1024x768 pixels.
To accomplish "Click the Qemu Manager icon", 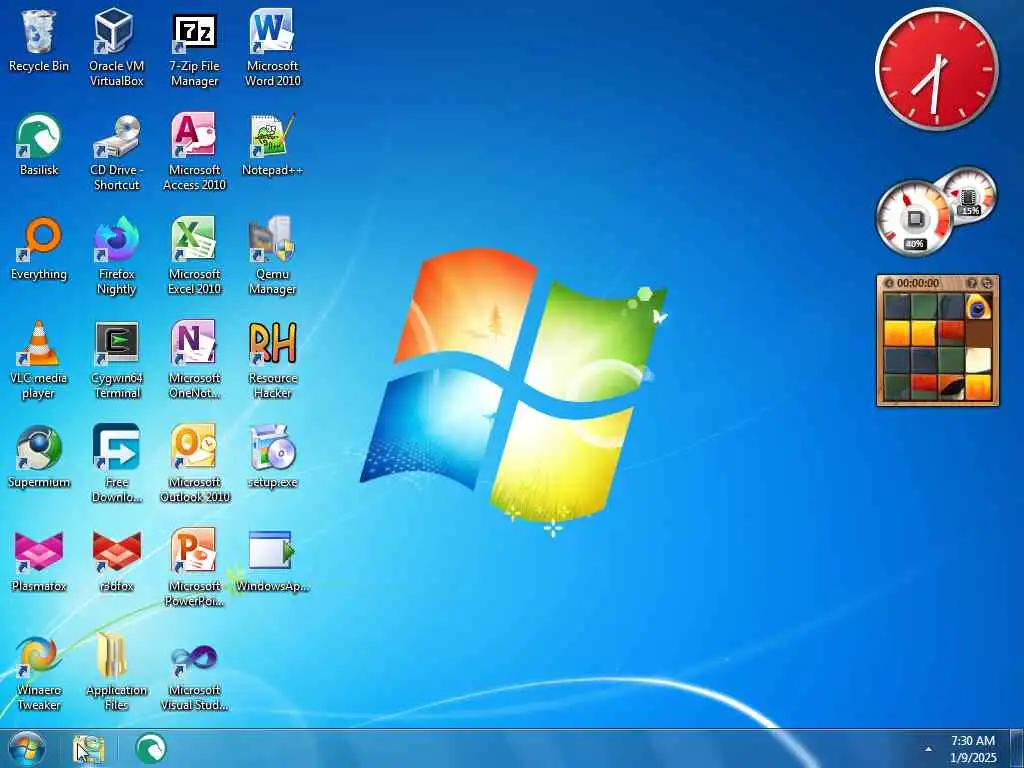I will [x=272, y=256].
